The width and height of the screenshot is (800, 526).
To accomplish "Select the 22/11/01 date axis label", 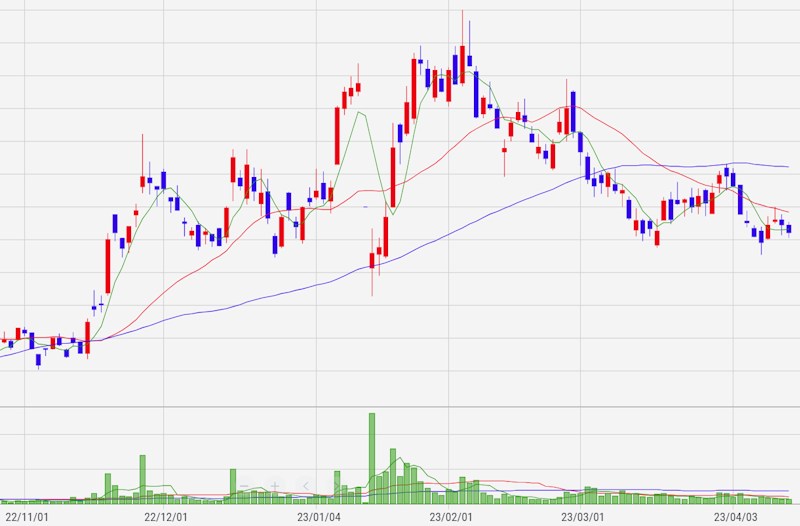I will pos(27,517).
